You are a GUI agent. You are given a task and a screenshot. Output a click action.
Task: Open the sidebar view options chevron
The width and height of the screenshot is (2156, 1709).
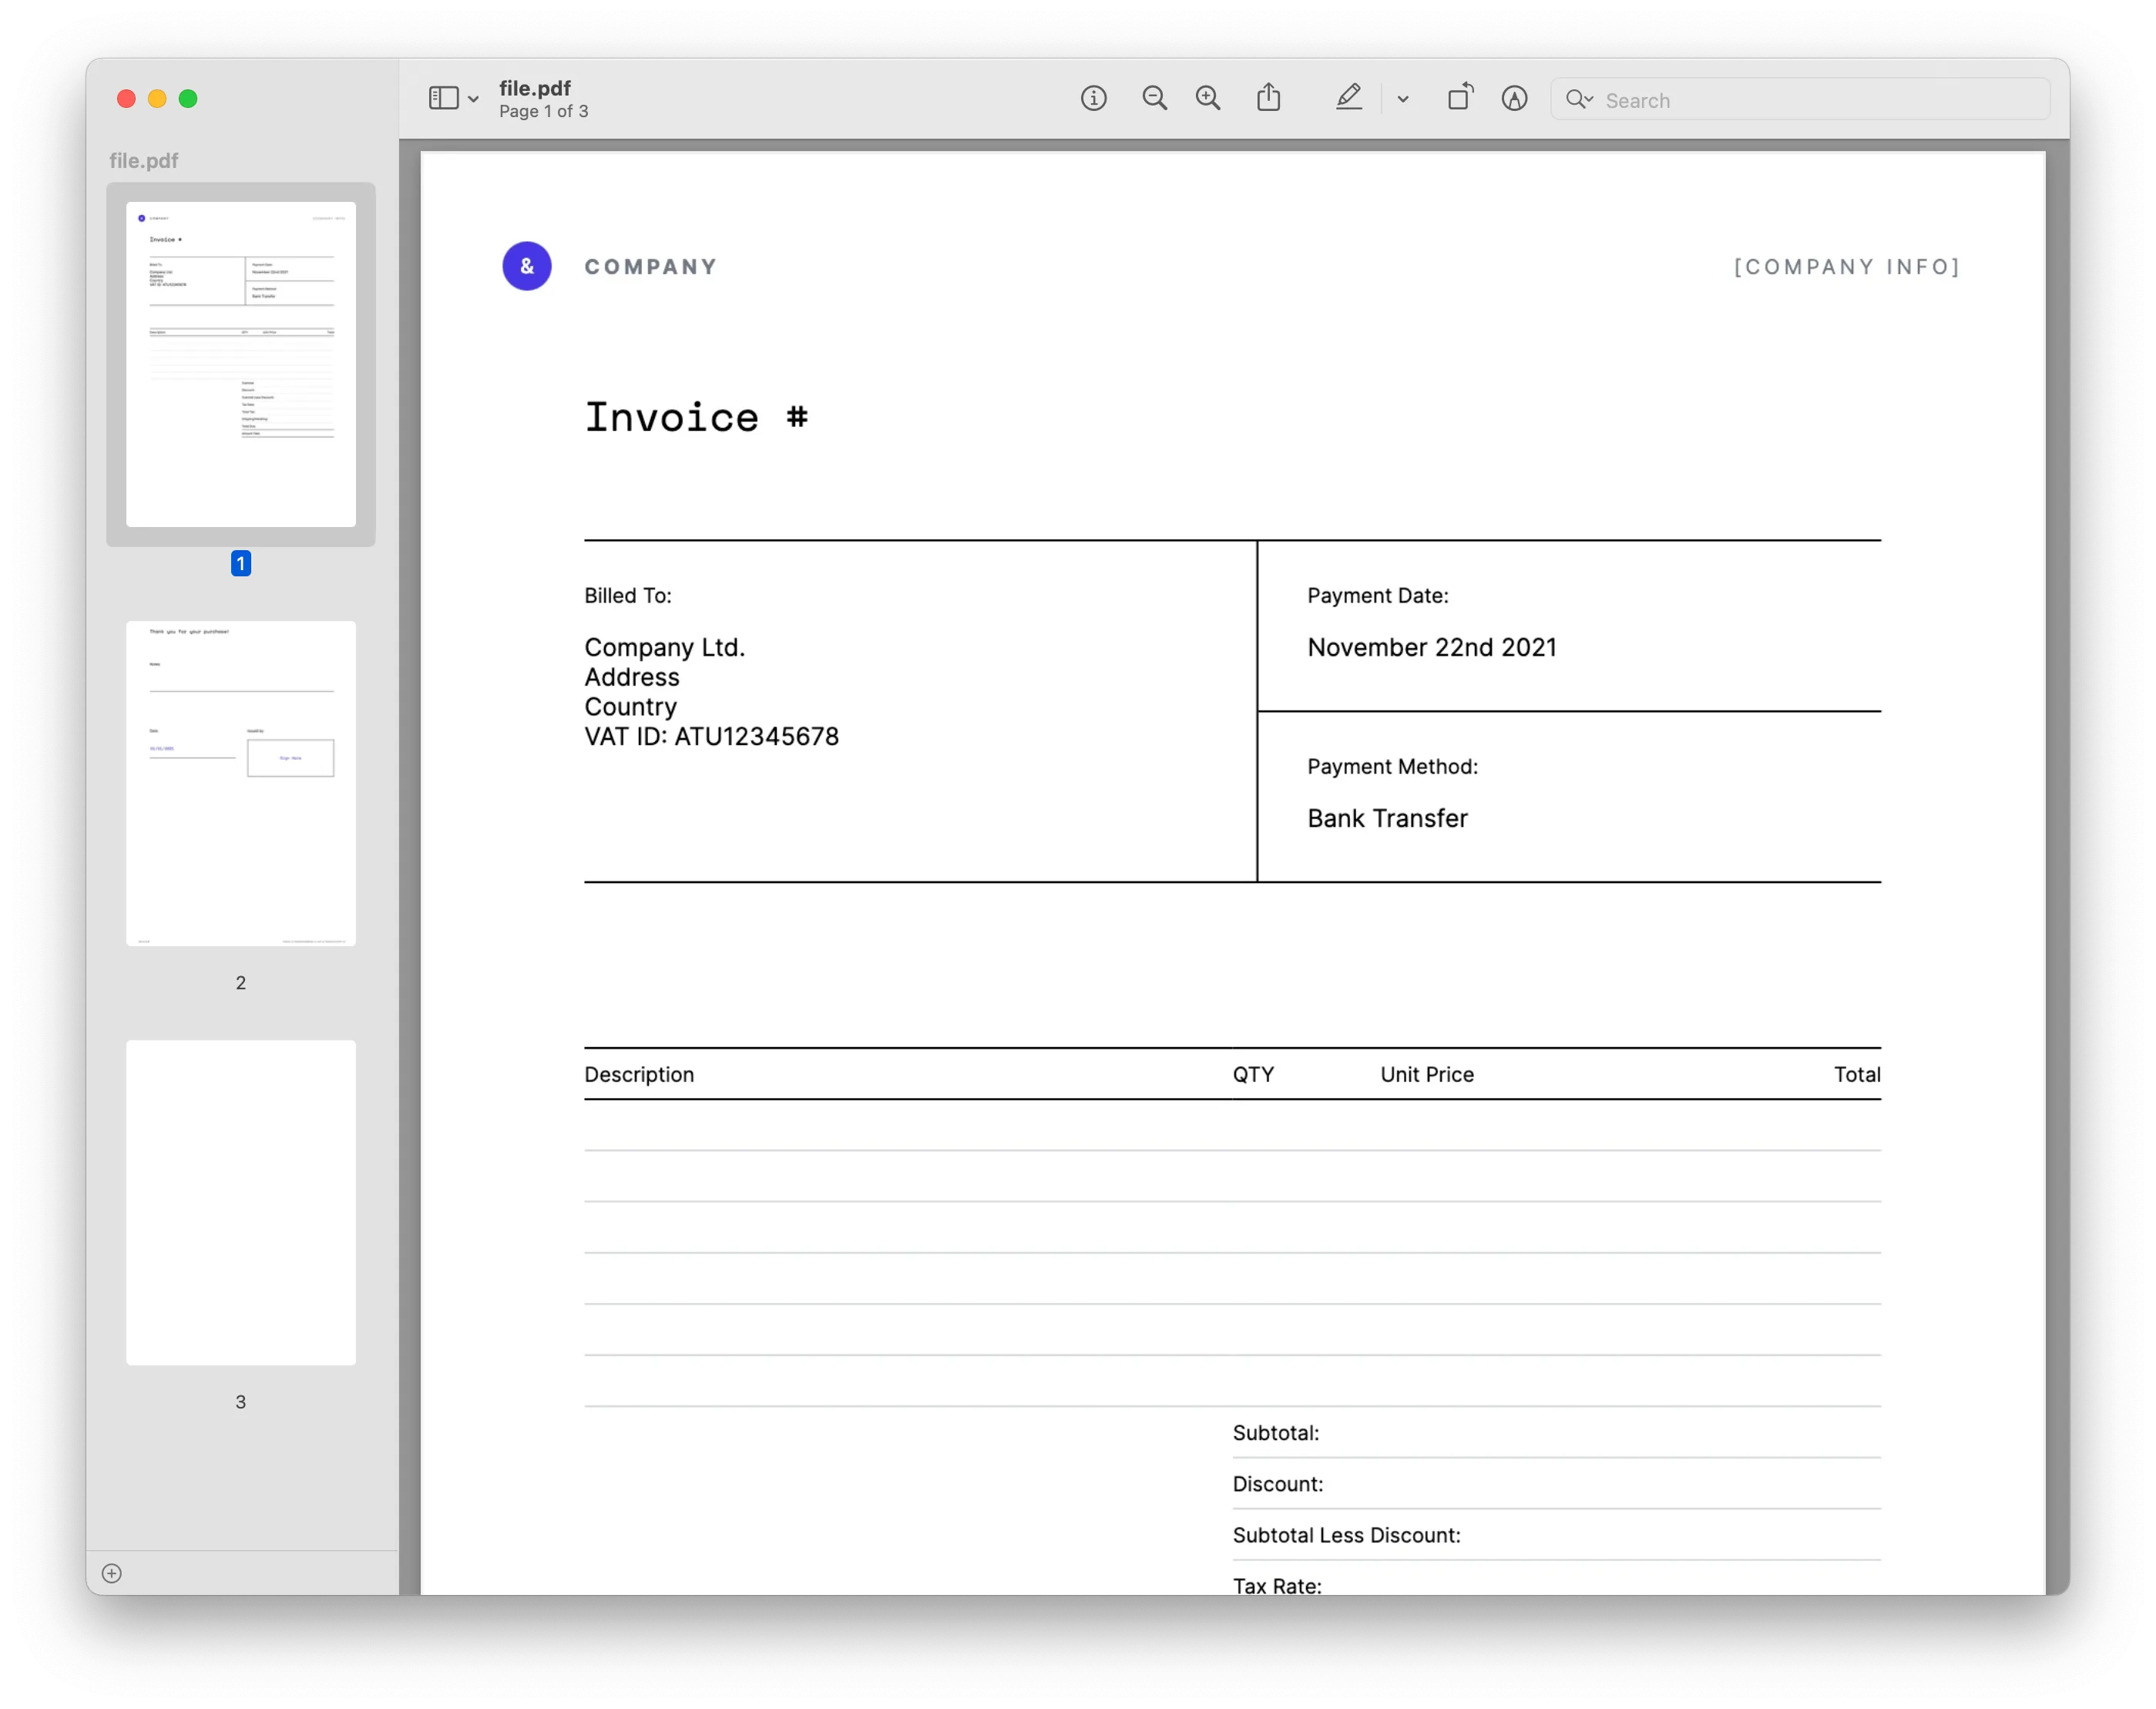tap(473, 99)
